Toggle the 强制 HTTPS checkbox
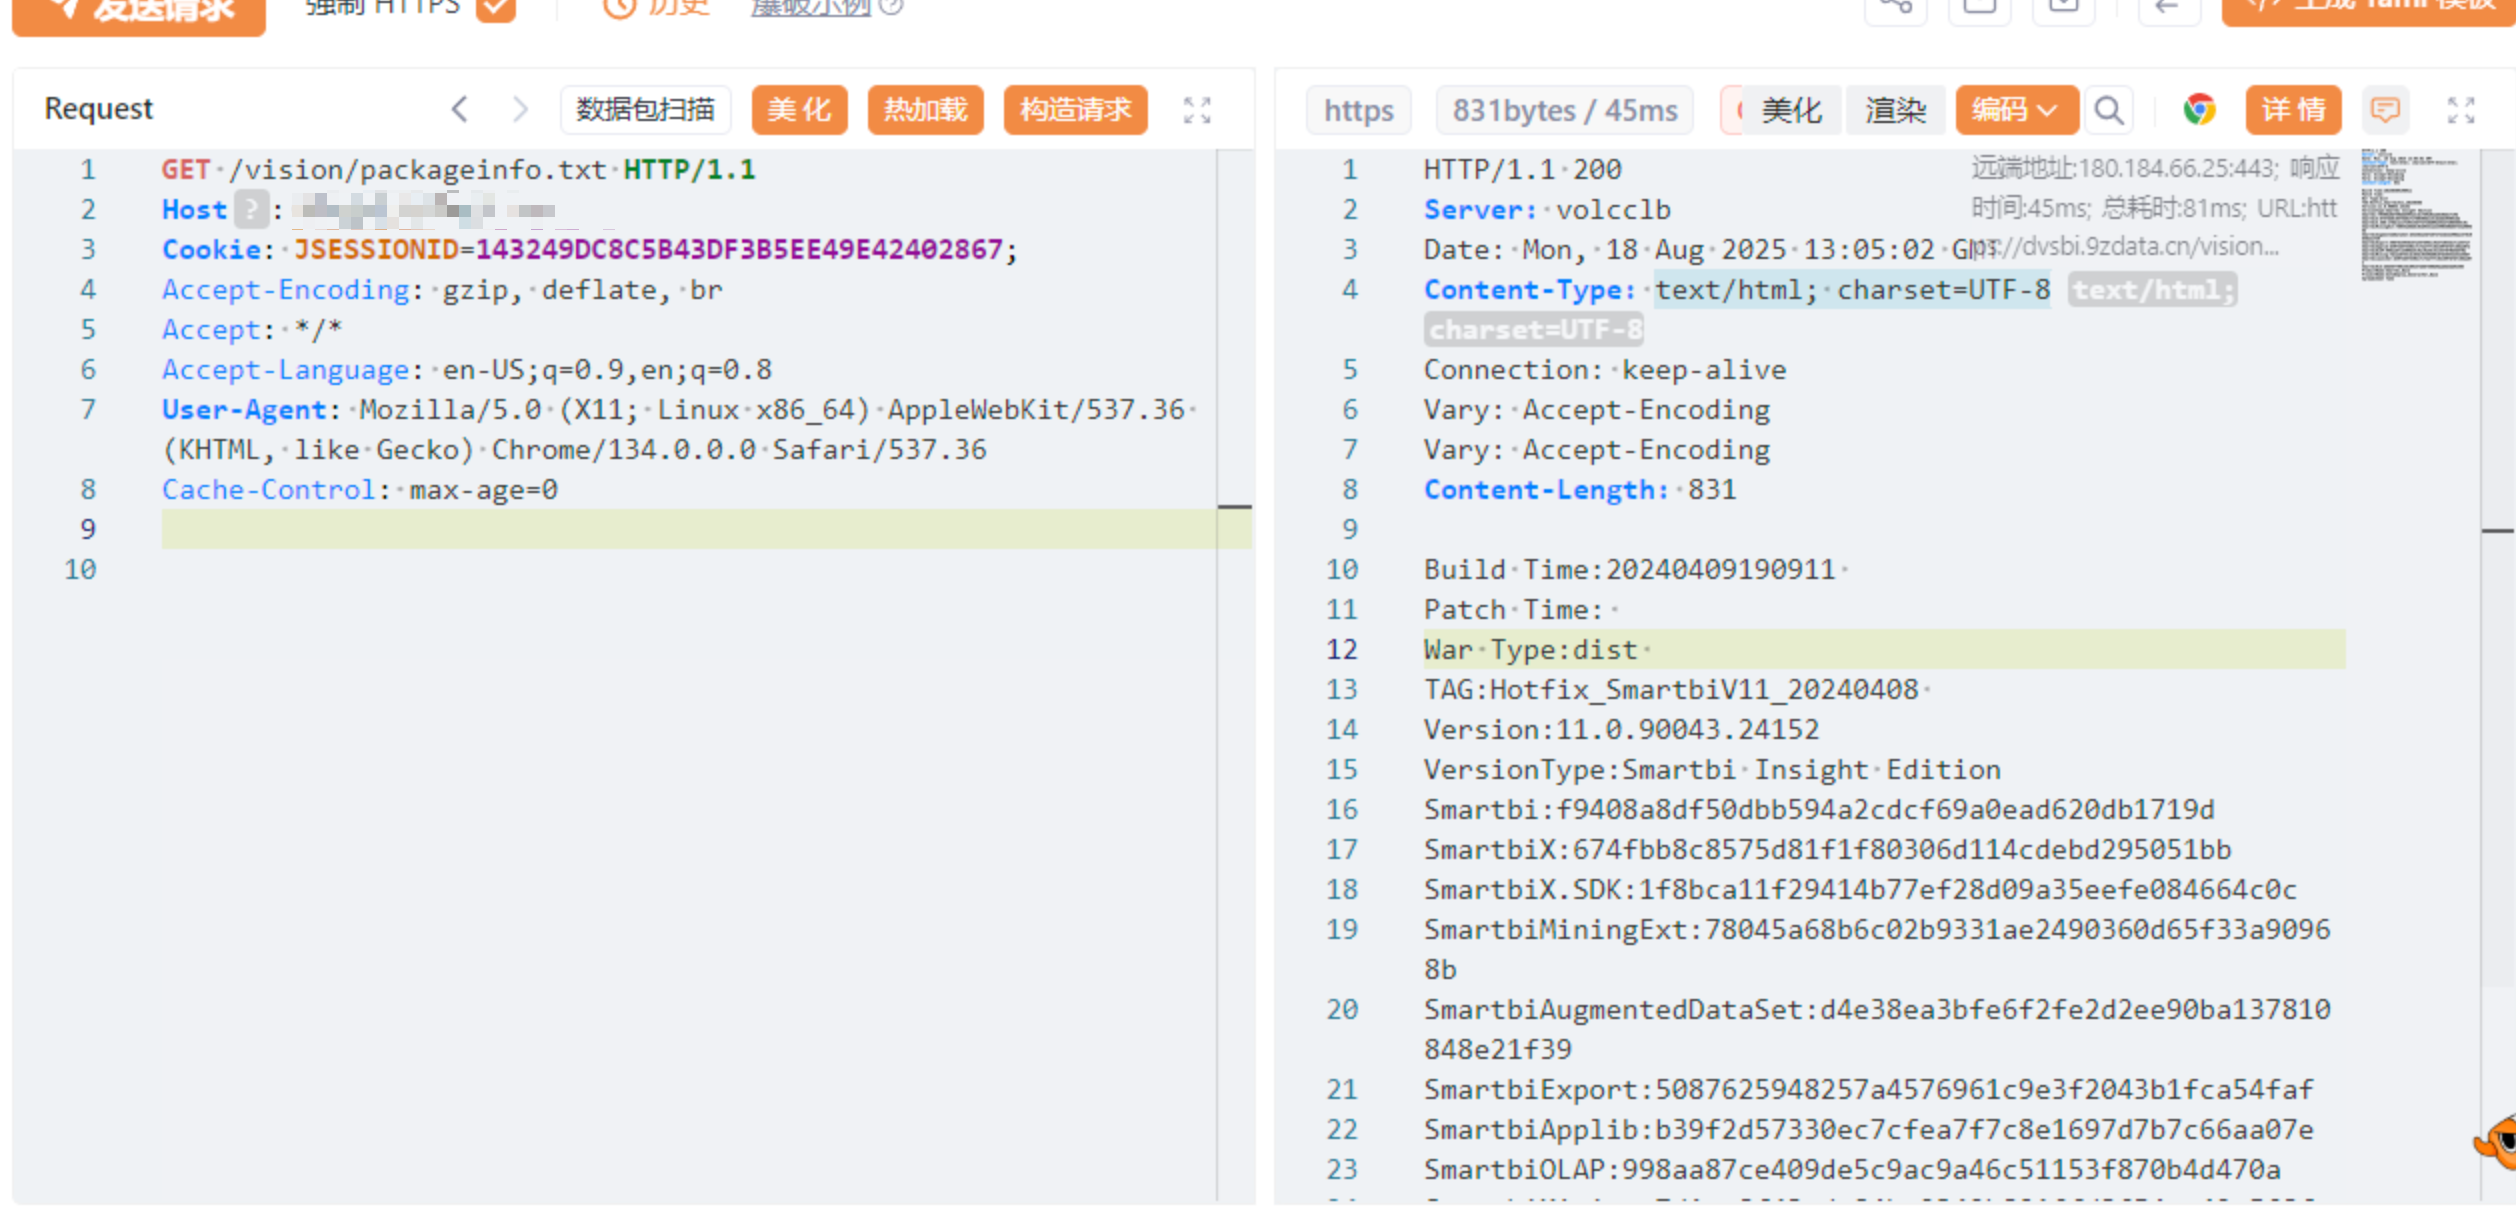Image resolution: width=2516 pixels, height=1222 pixels. tap(495, 8)
